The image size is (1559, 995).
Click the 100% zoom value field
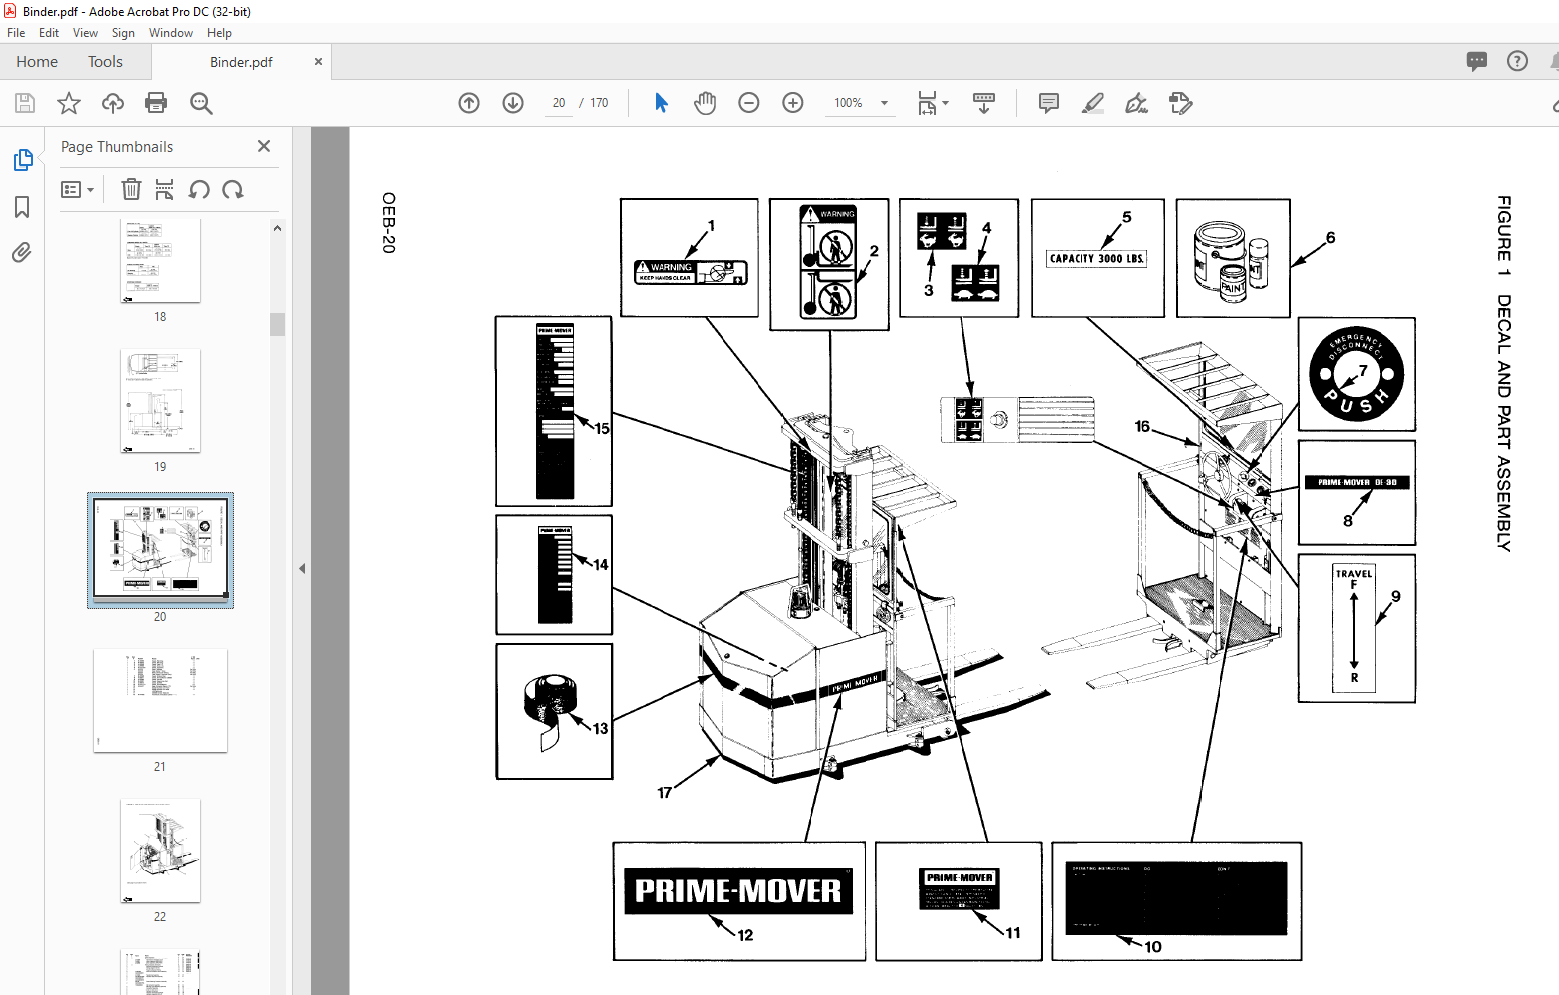pos(849,103)
